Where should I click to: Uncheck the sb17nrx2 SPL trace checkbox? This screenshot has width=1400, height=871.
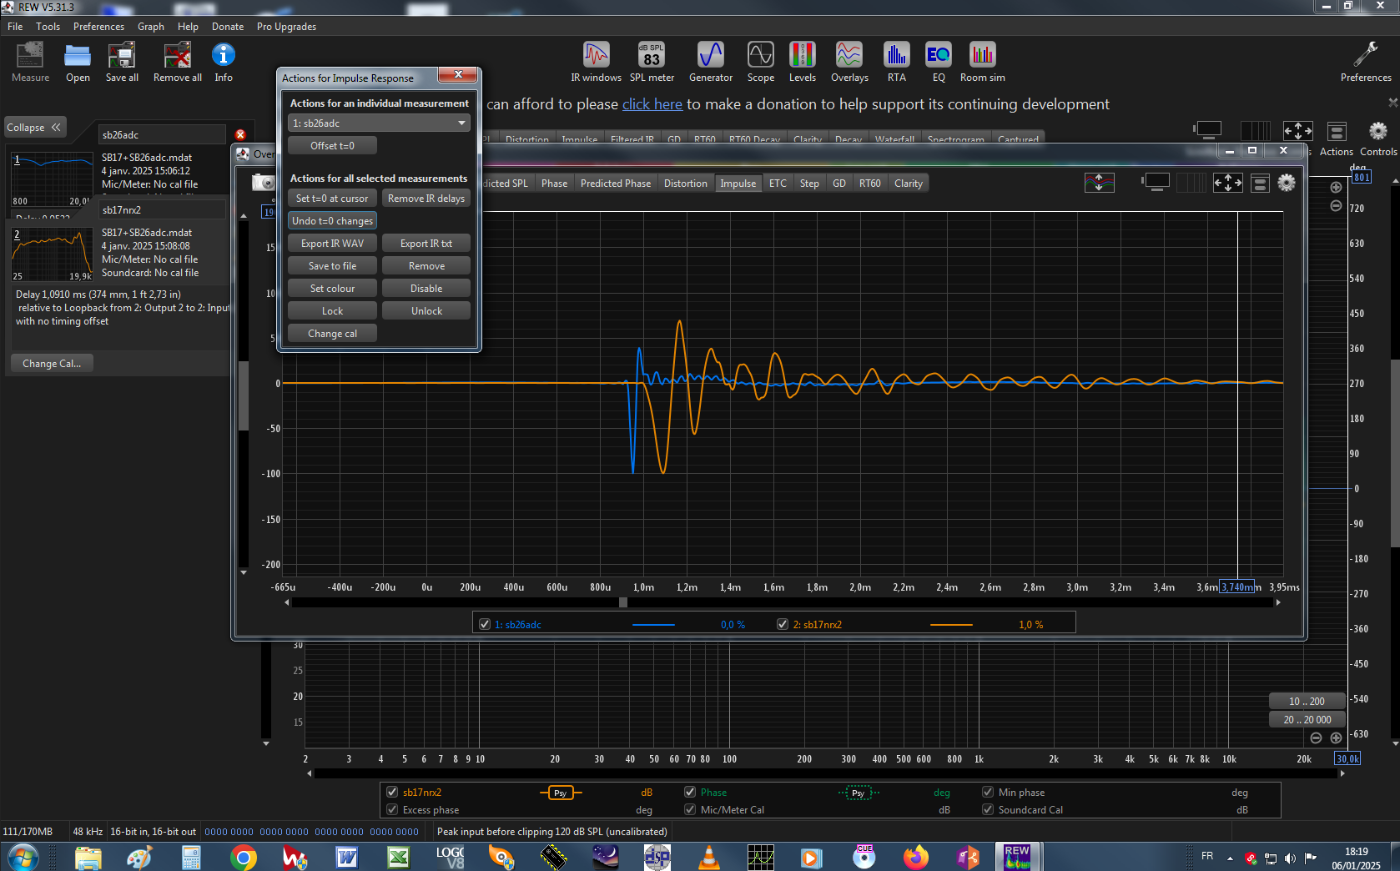coord(392,792)
